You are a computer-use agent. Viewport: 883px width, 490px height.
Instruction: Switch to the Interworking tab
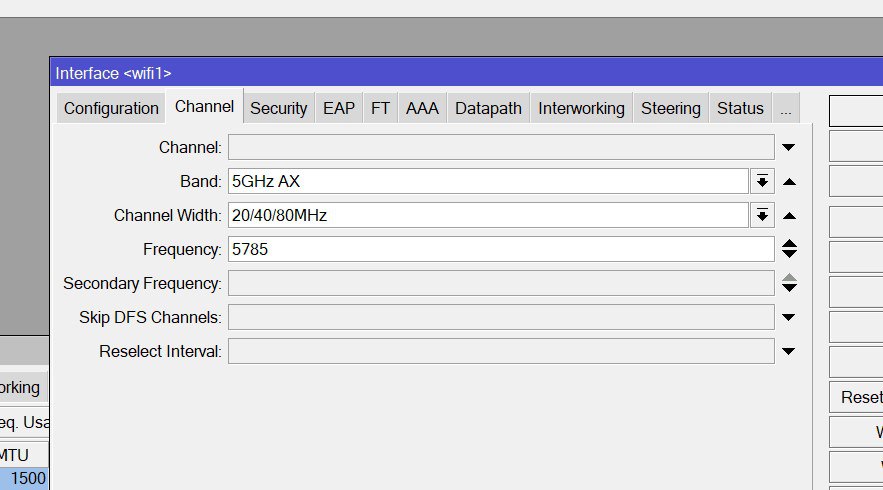(581, 108)
